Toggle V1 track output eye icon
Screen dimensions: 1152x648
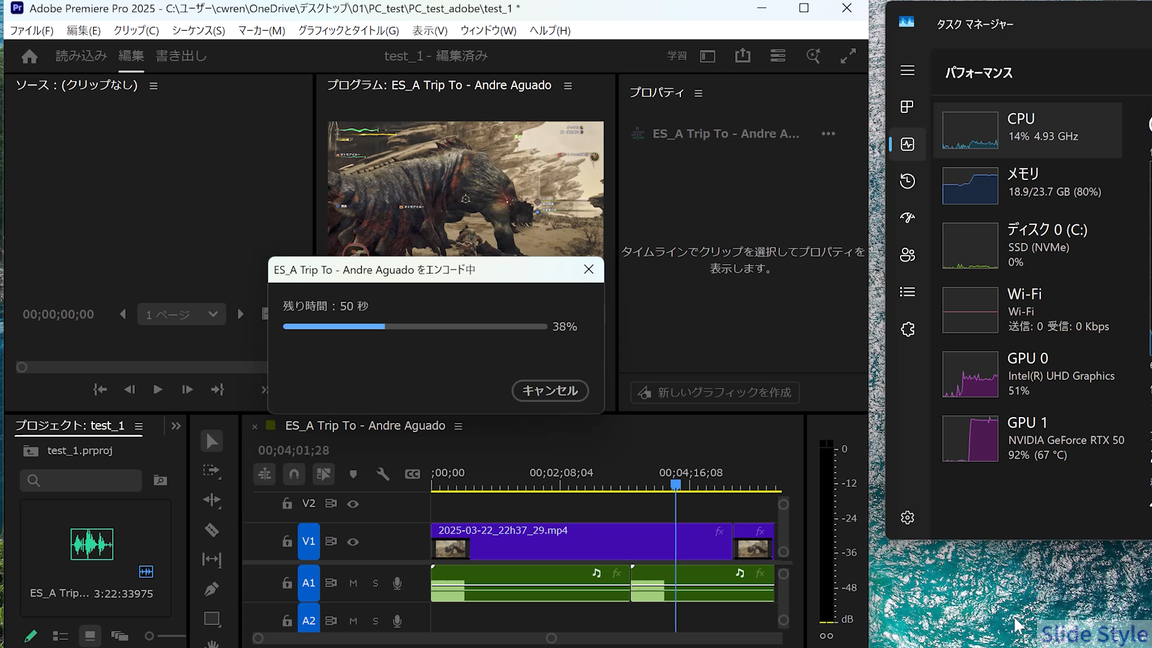(x=352, y=541)
